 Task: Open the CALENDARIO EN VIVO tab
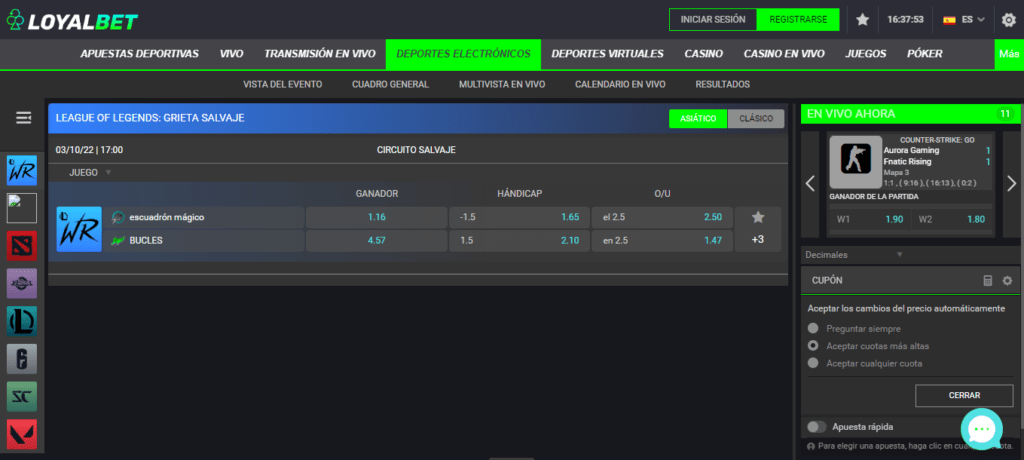click(620, 85)
